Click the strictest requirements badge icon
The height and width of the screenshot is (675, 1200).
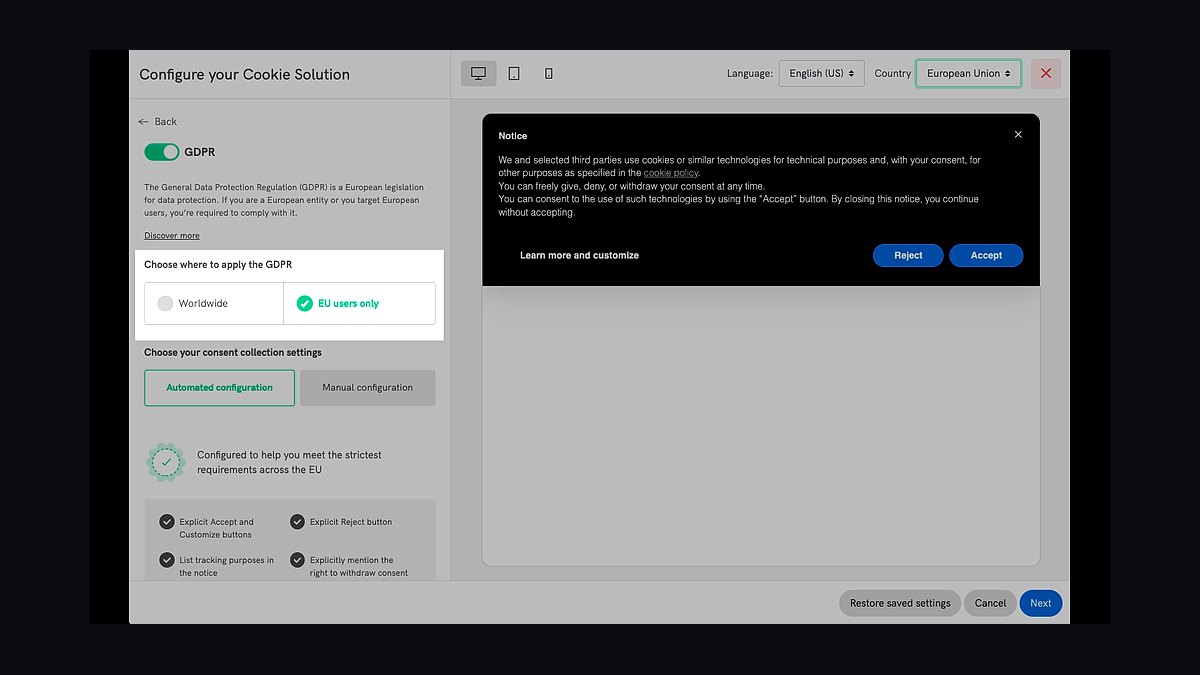click(x=166, y=462)
